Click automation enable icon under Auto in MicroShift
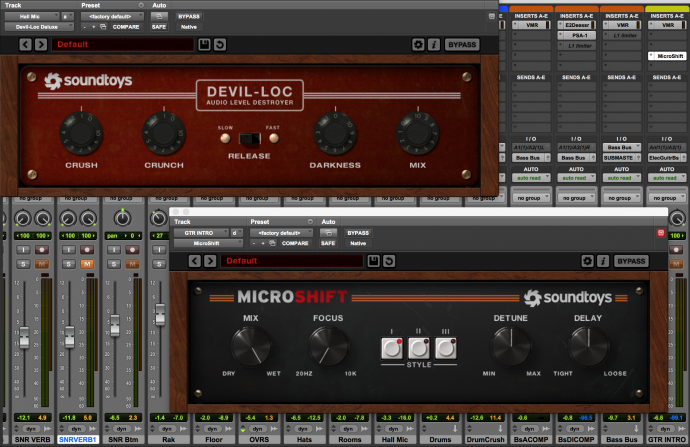 pos(328,233)
